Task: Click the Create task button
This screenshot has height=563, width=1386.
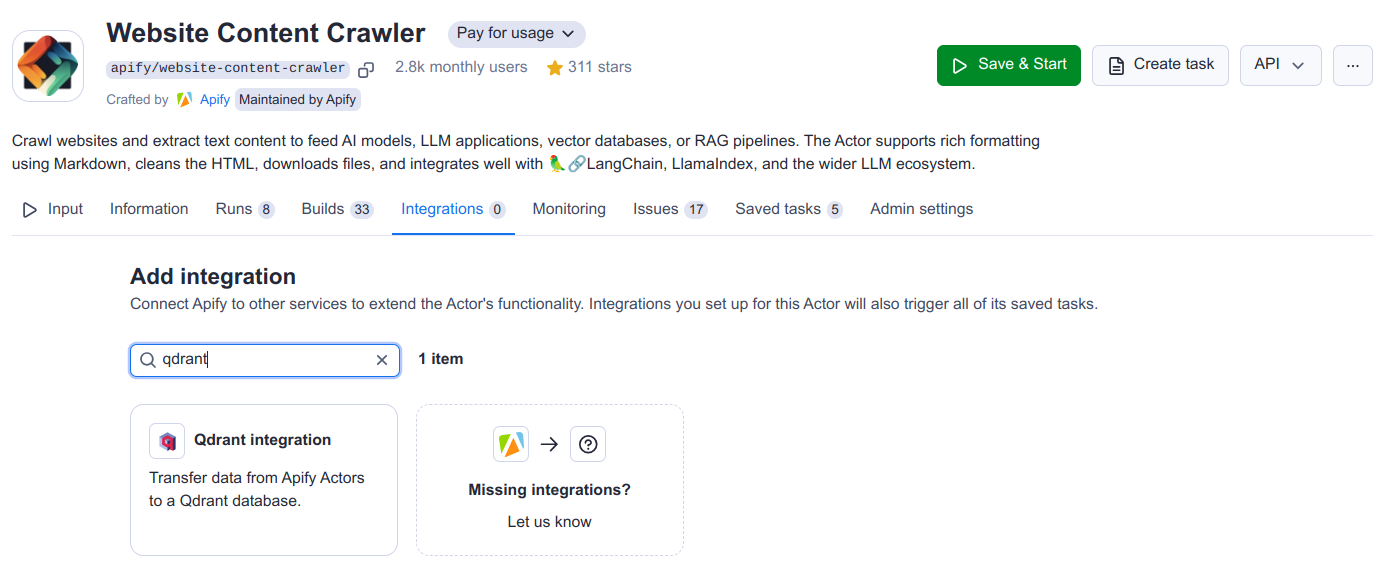Action: [1160, 65]
